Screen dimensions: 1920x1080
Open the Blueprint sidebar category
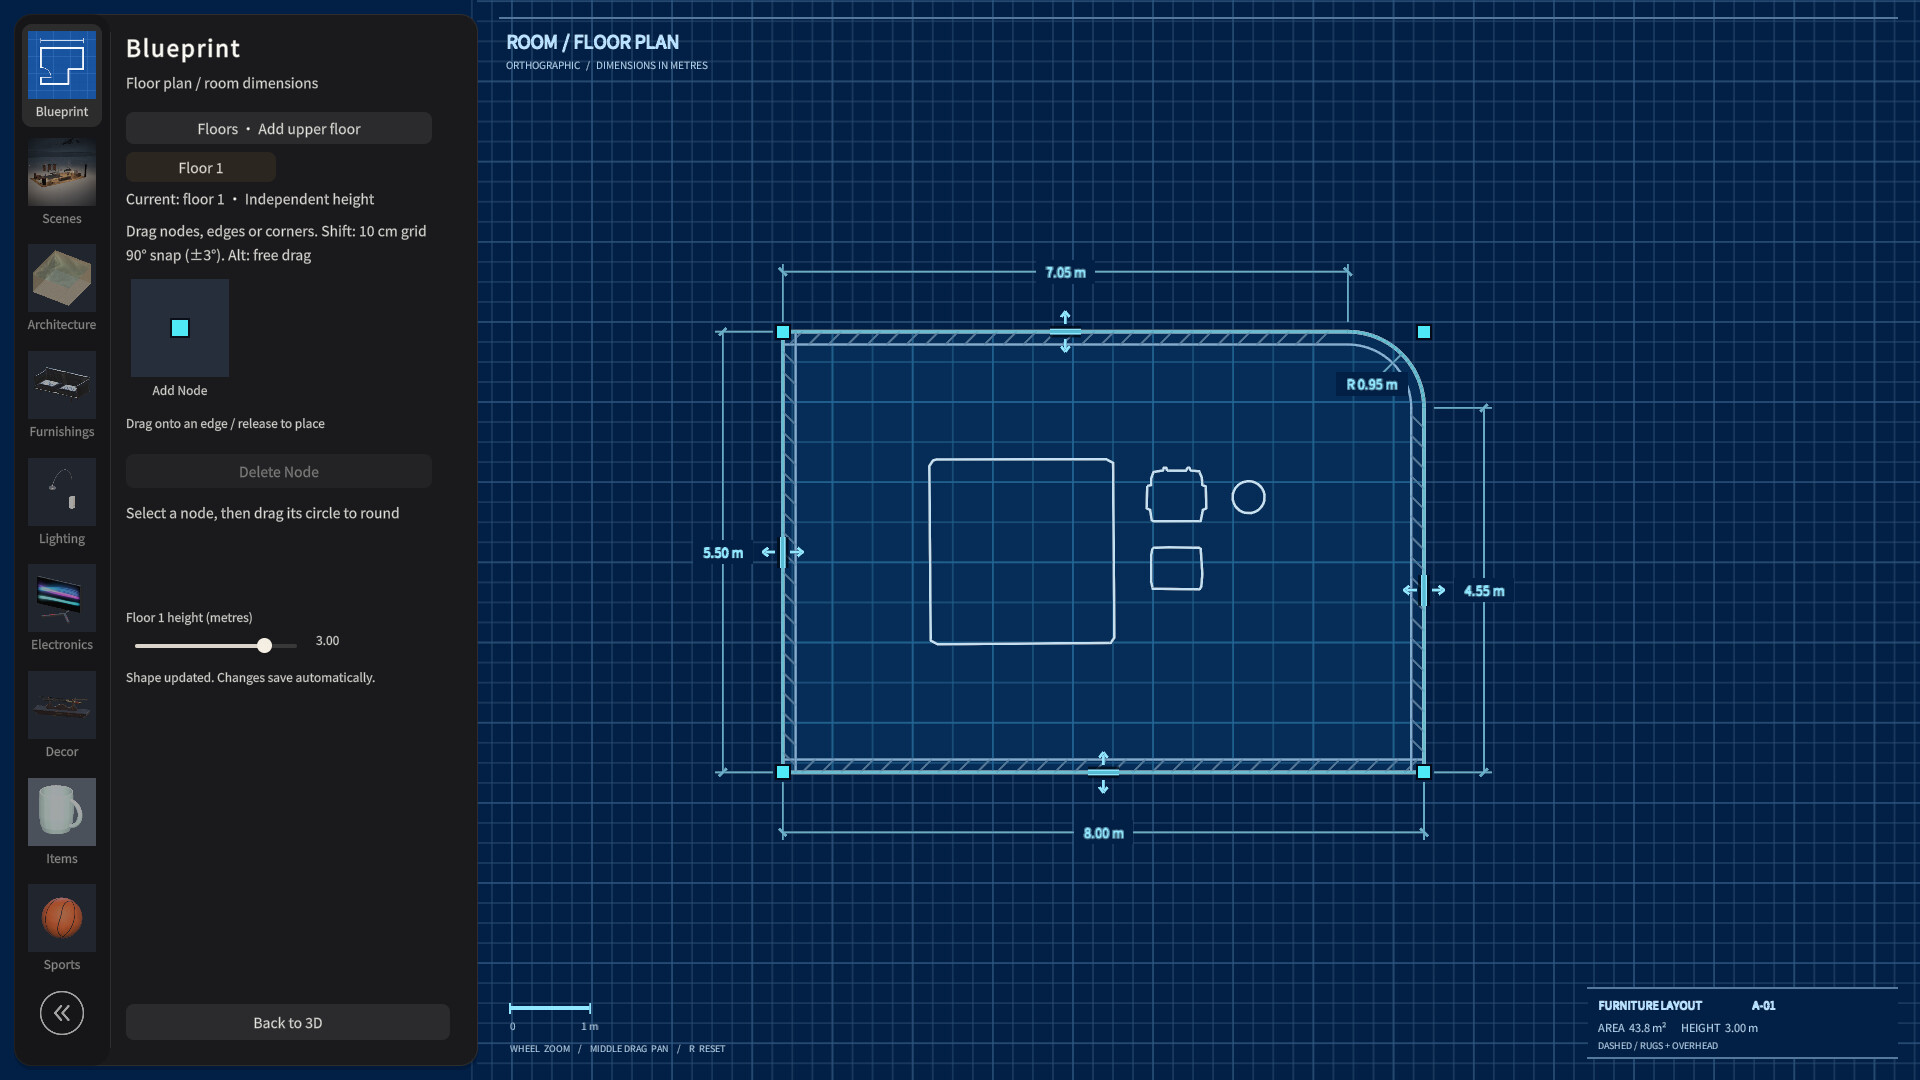coord(62,76)
